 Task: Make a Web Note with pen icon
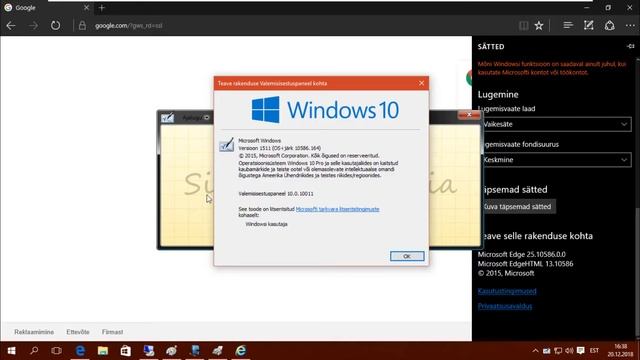pyautogui.click(x=589, y=25)
